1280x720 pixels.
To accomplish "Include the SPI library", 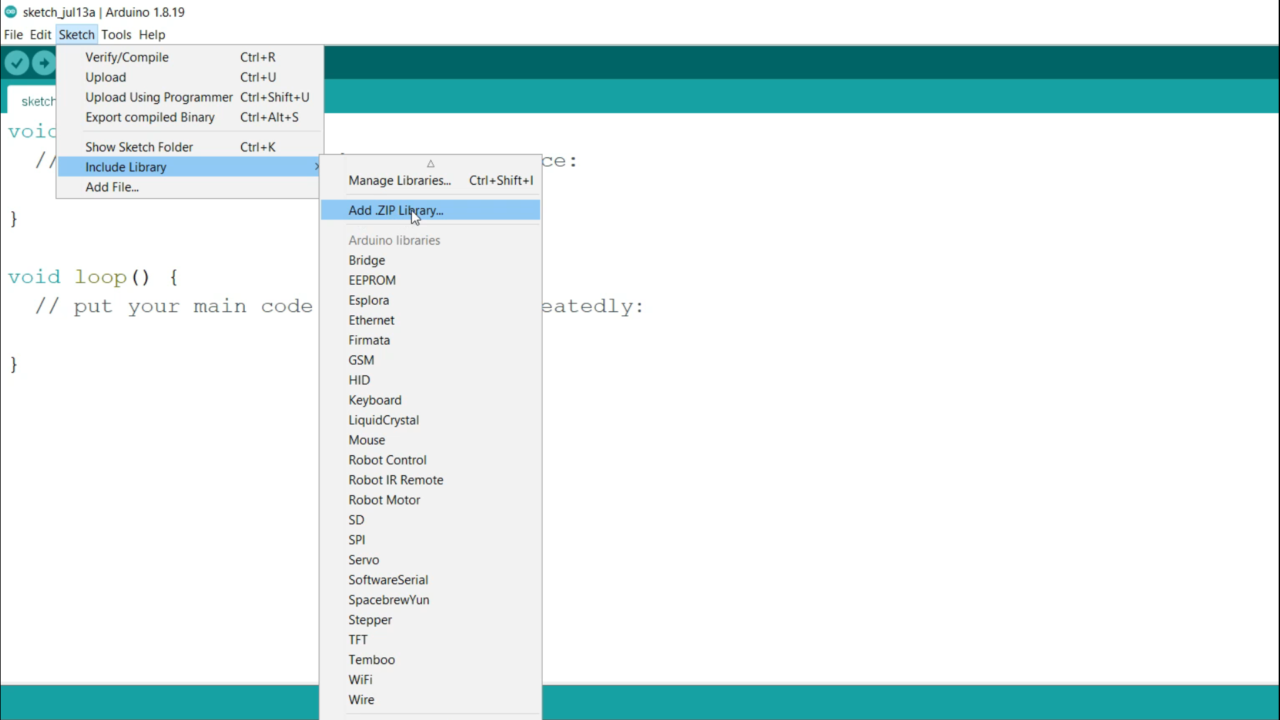I will (430, 540).
